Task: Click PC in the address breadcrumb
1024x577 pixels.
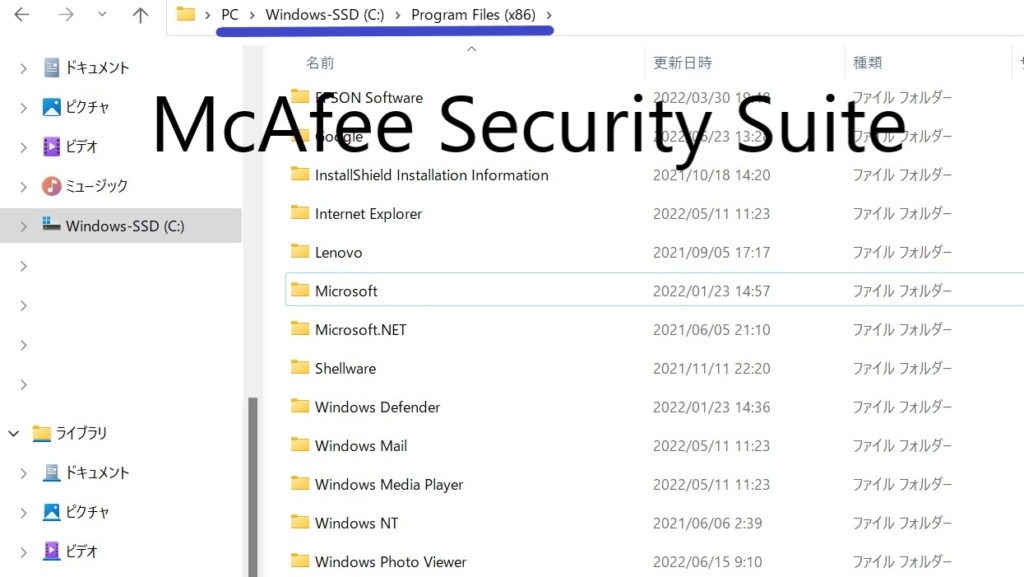Action: coord(230,14)
